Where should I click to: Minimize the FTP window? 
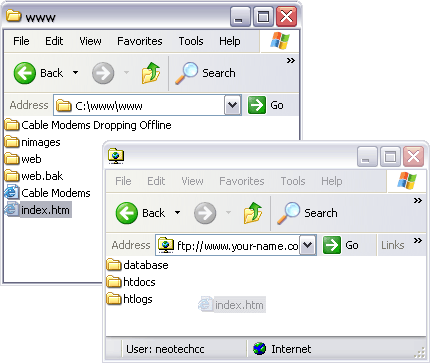(367, 156)
